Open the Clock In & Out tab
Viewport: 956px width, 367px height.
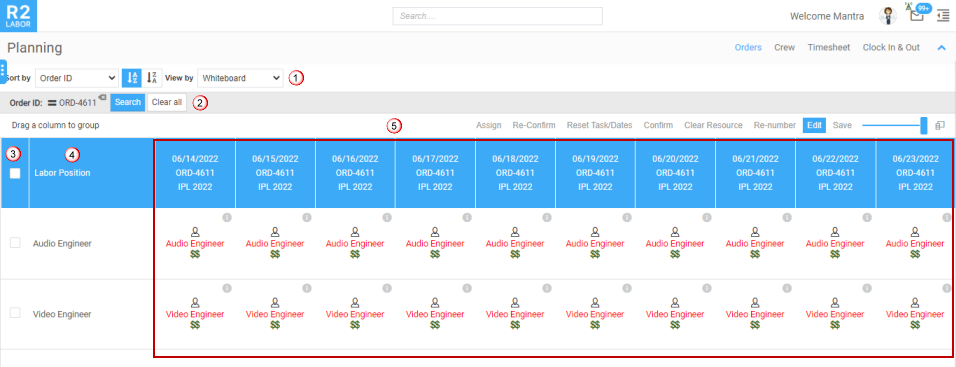(x=891, y=47)
